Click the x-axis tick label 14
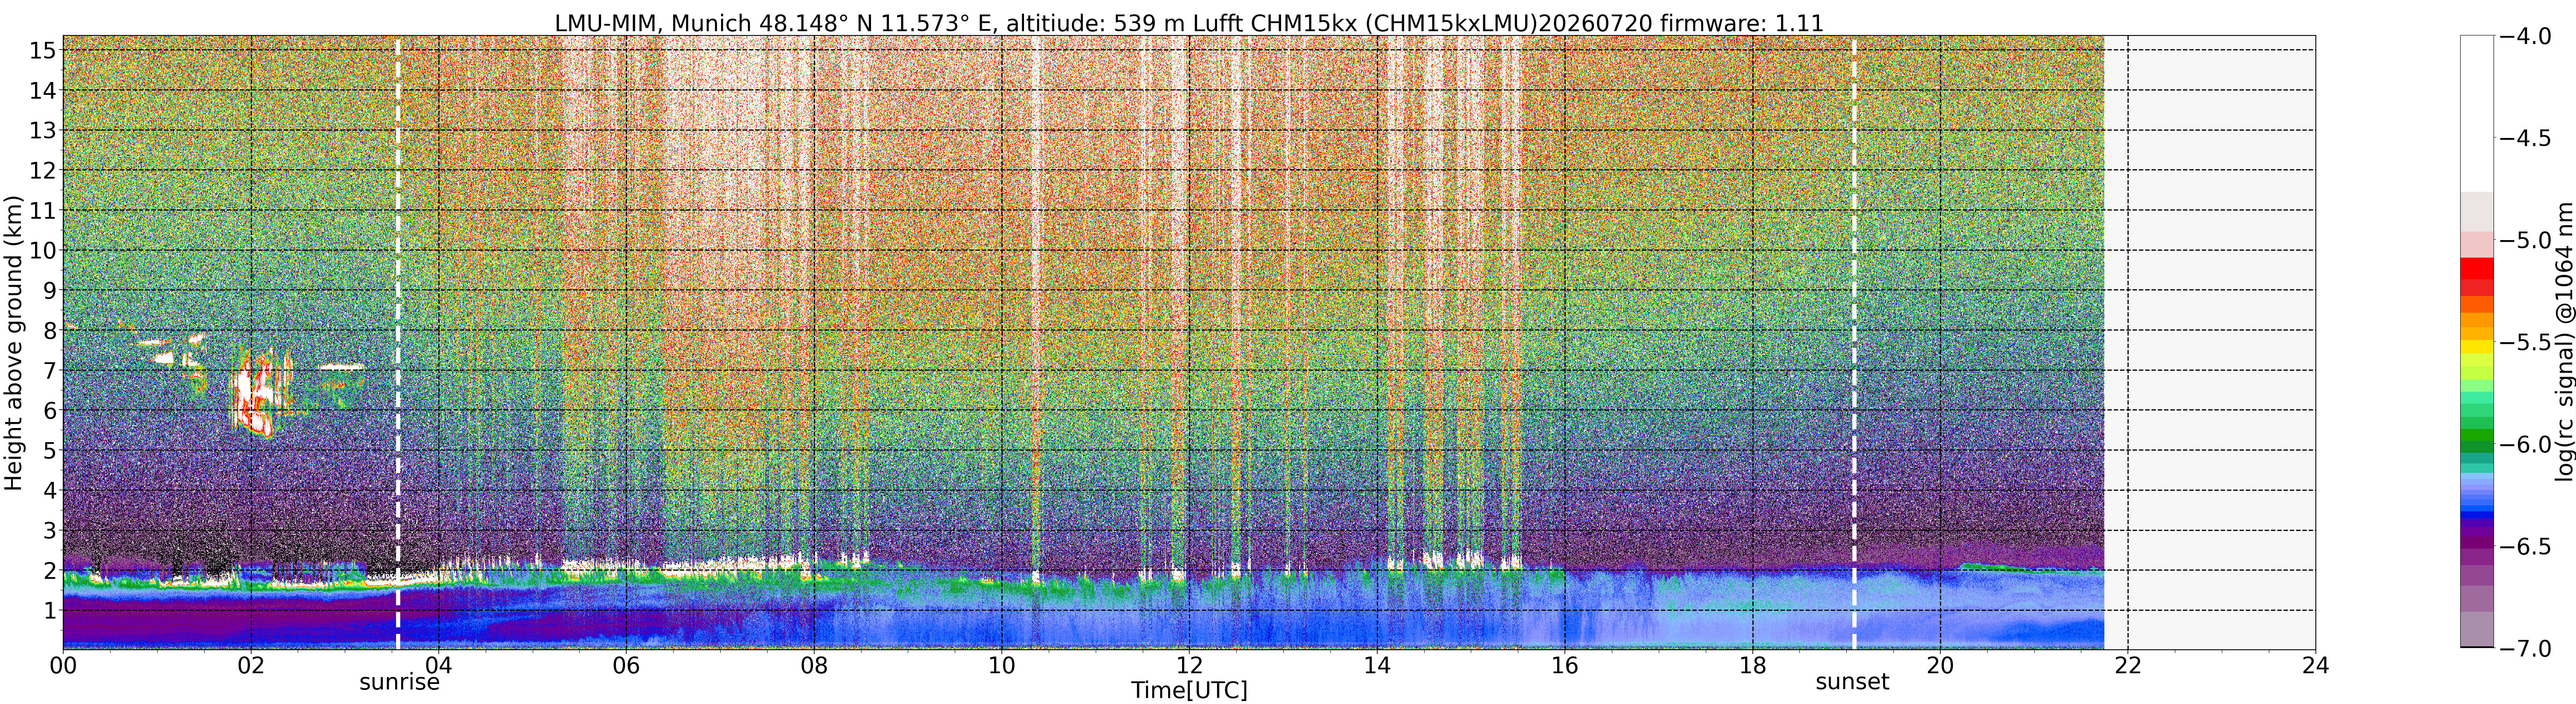 pyautogui.click(x=1377, y=666)
